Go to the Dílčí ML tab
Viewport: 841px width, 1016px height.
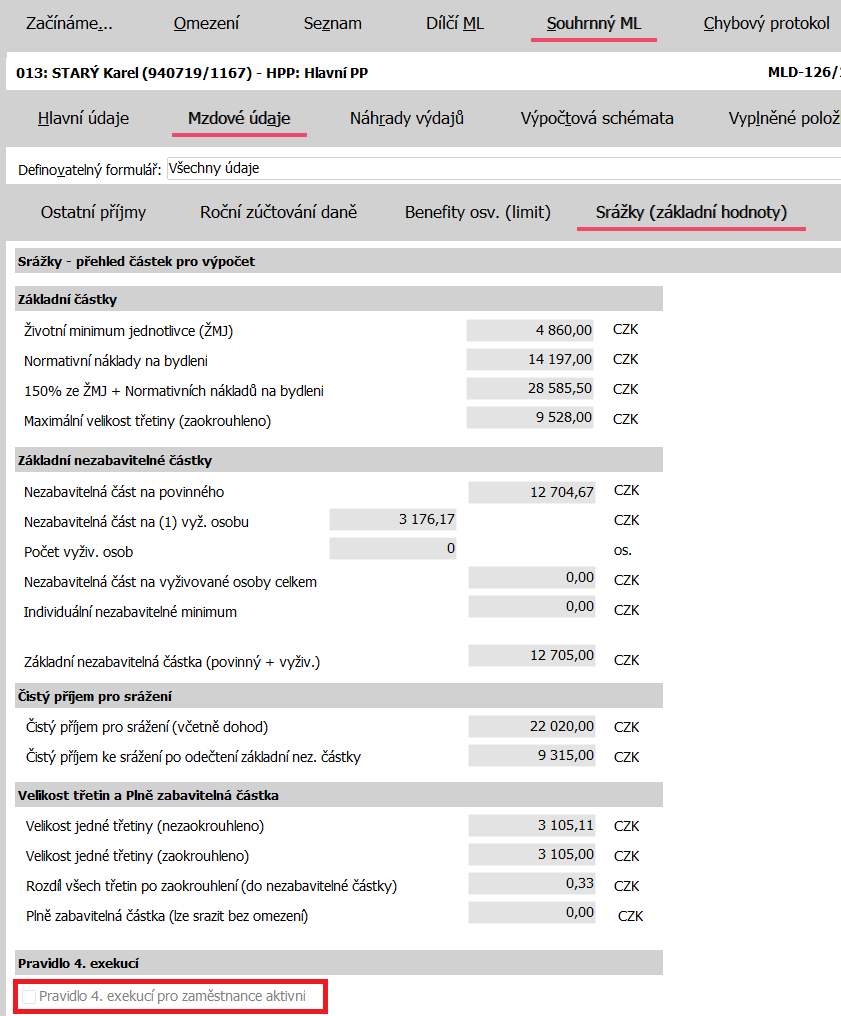(x=454, y=23)
